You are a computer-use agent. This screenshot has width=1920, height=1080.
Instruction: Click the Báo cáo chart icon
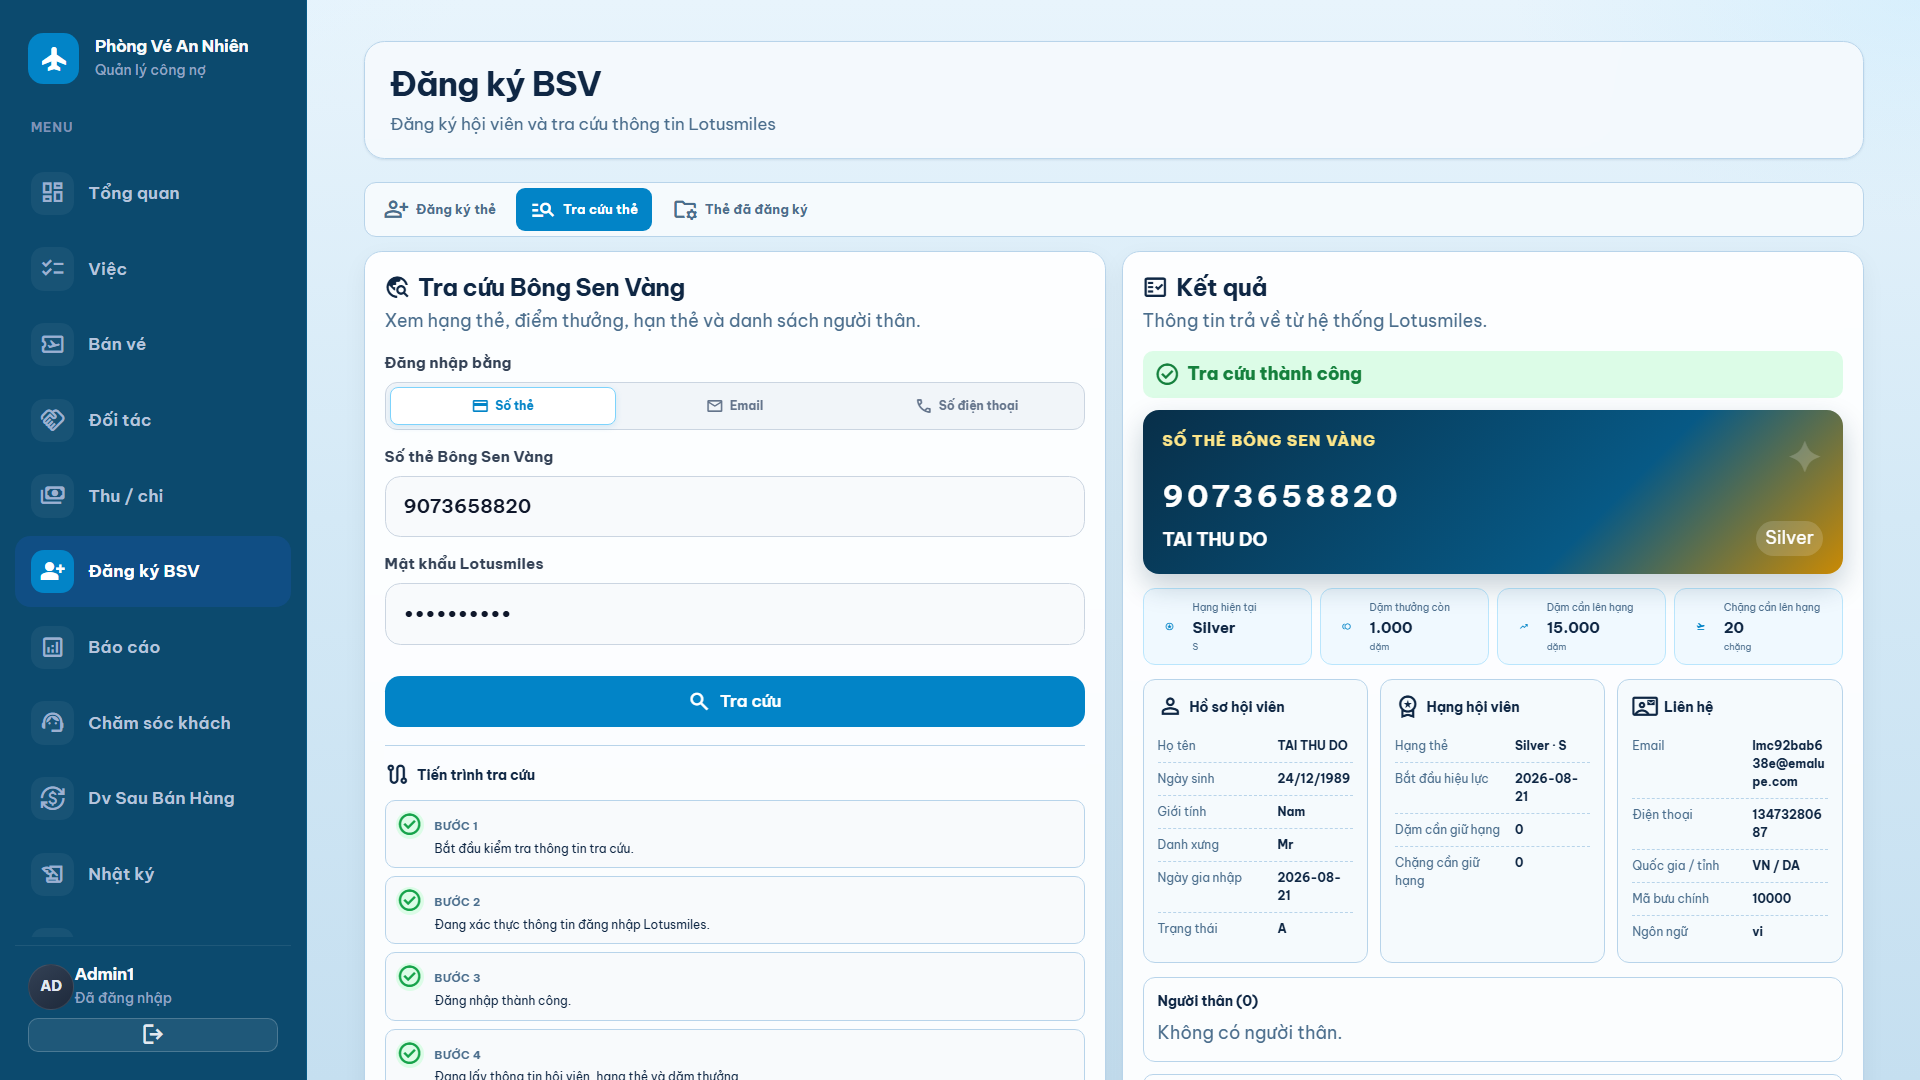[52, 647]
